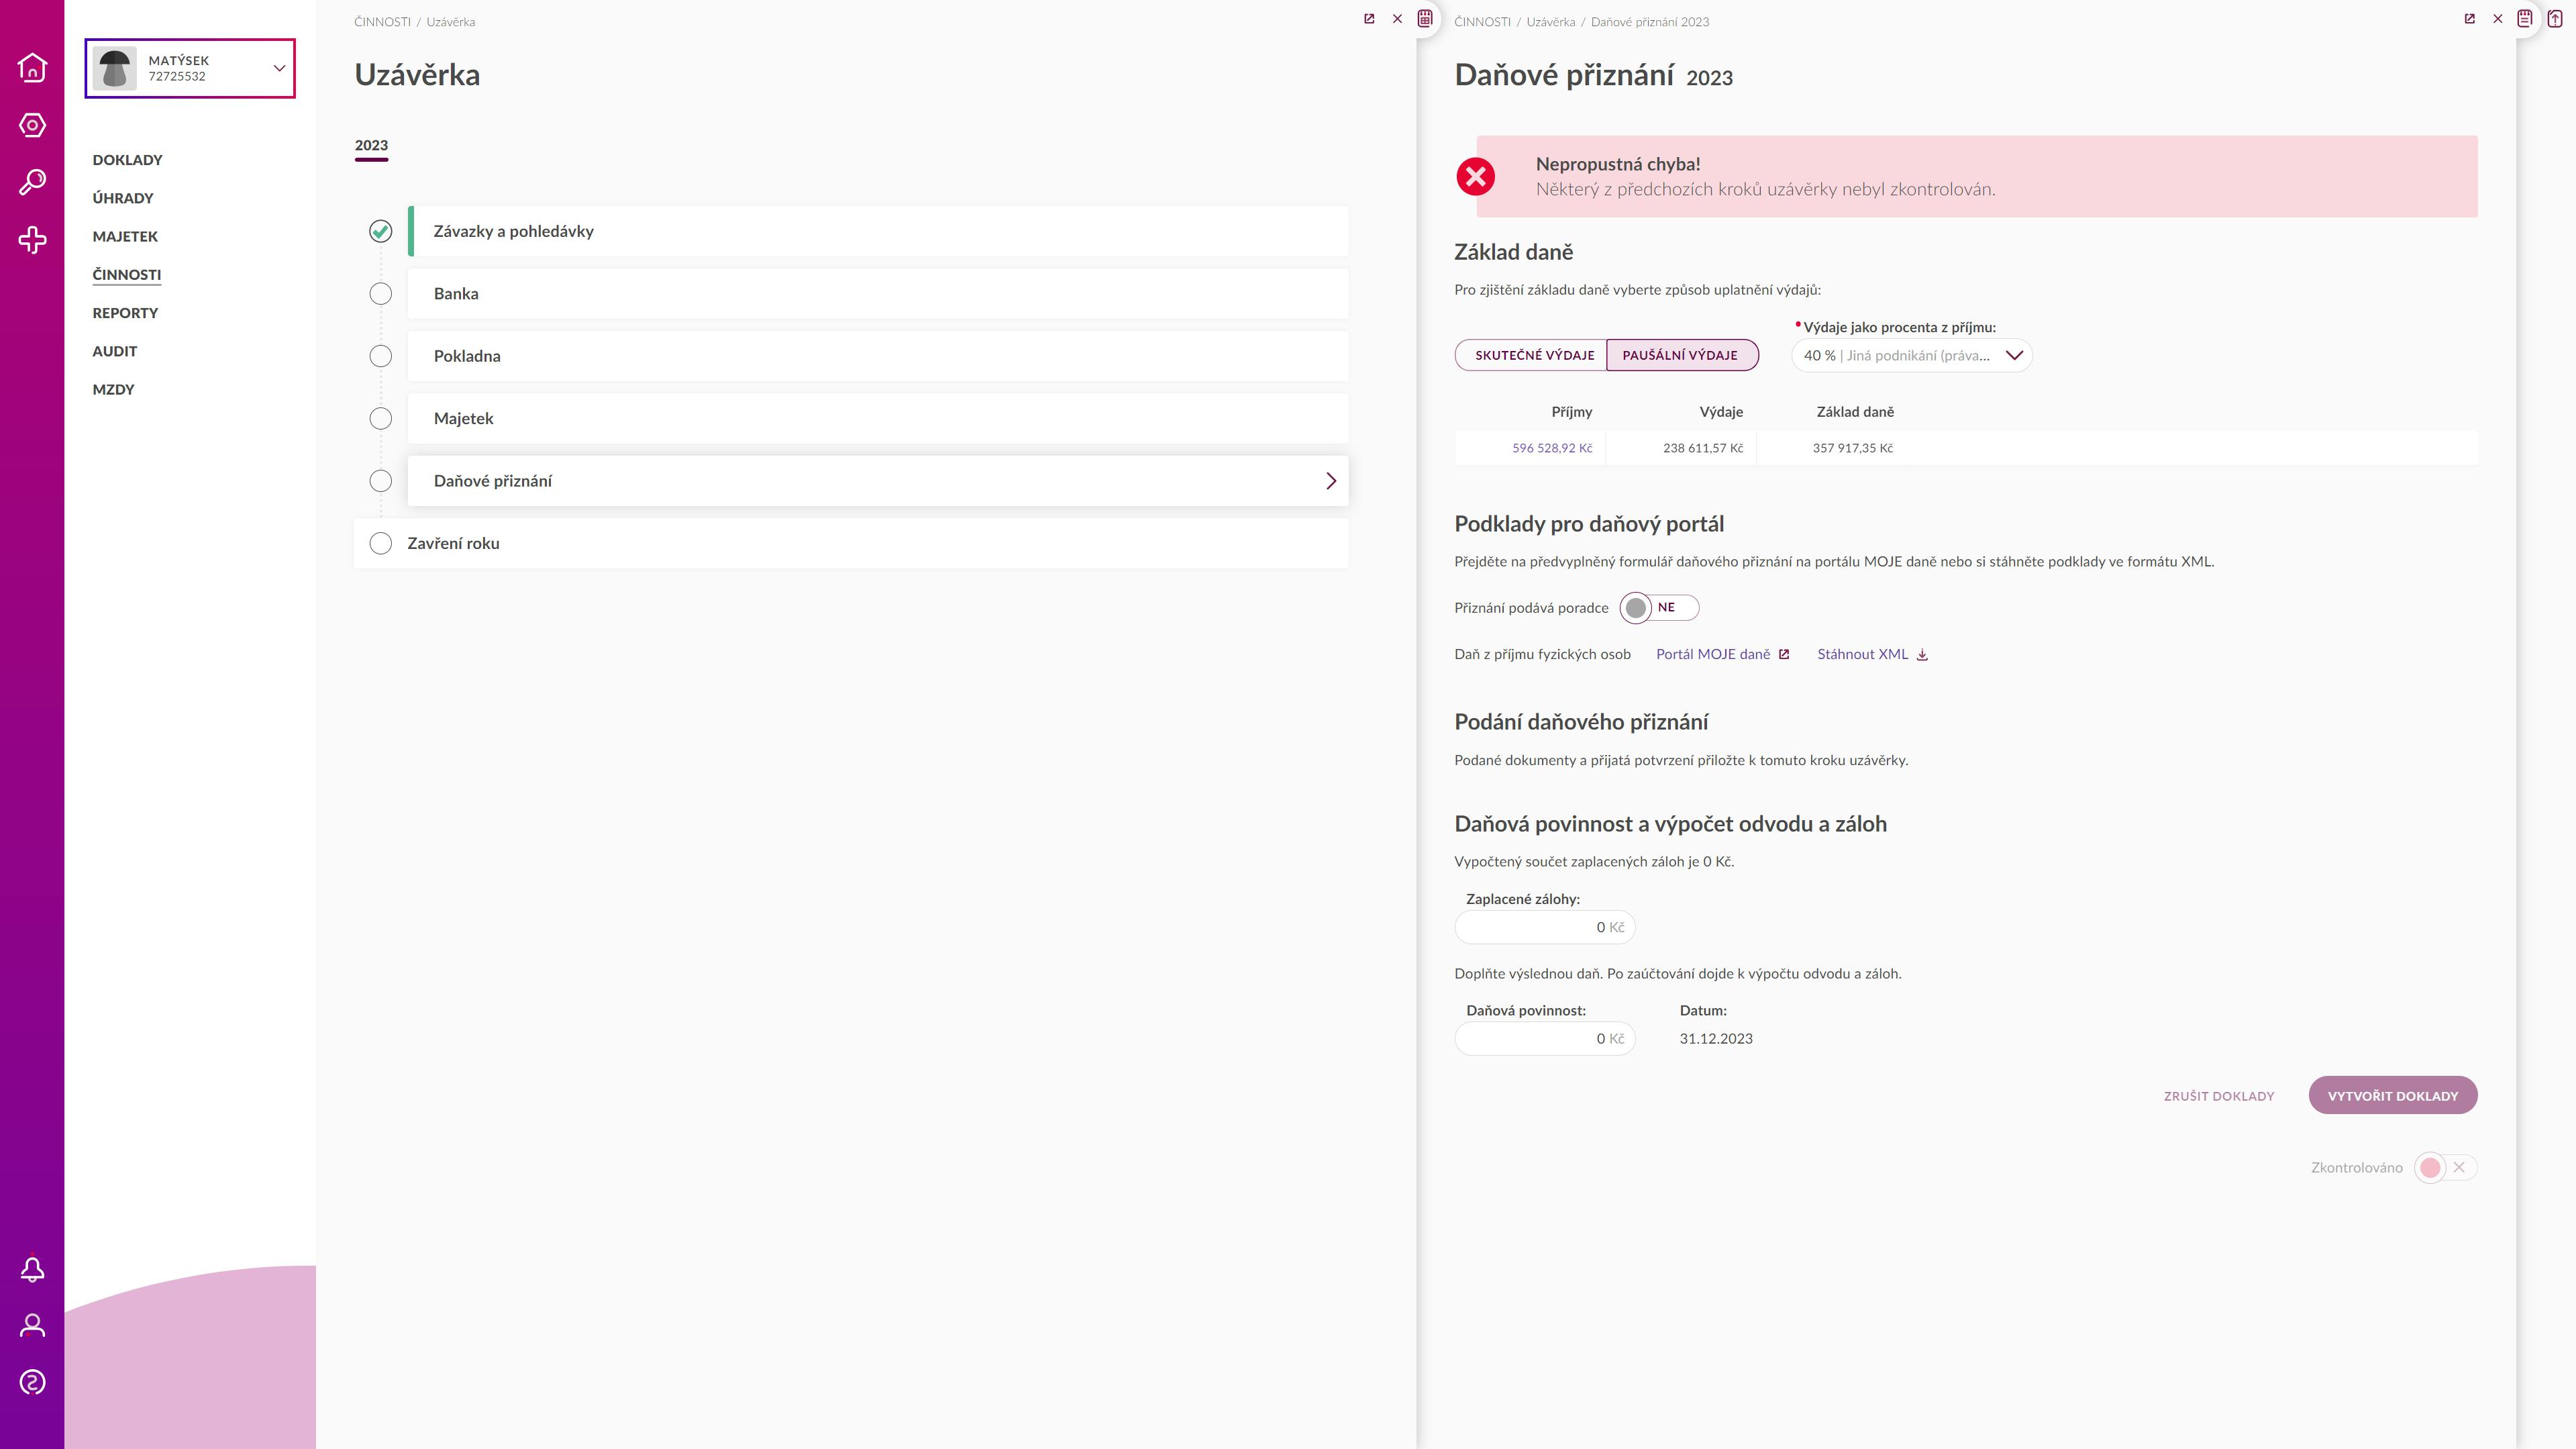This screenshot has width=2576, height=1449.
Task: Expand the MATÝSEK company selector
Action: (x=190, y=68)
